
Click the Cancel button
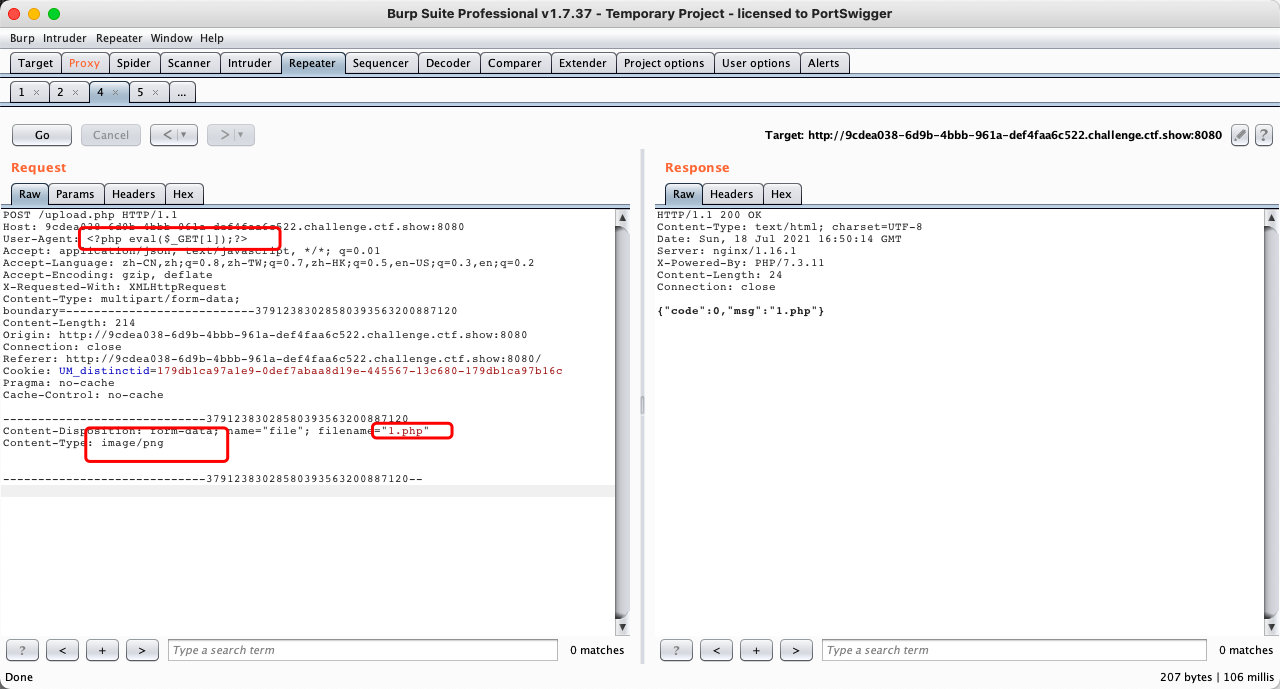(x=111, y=135)
